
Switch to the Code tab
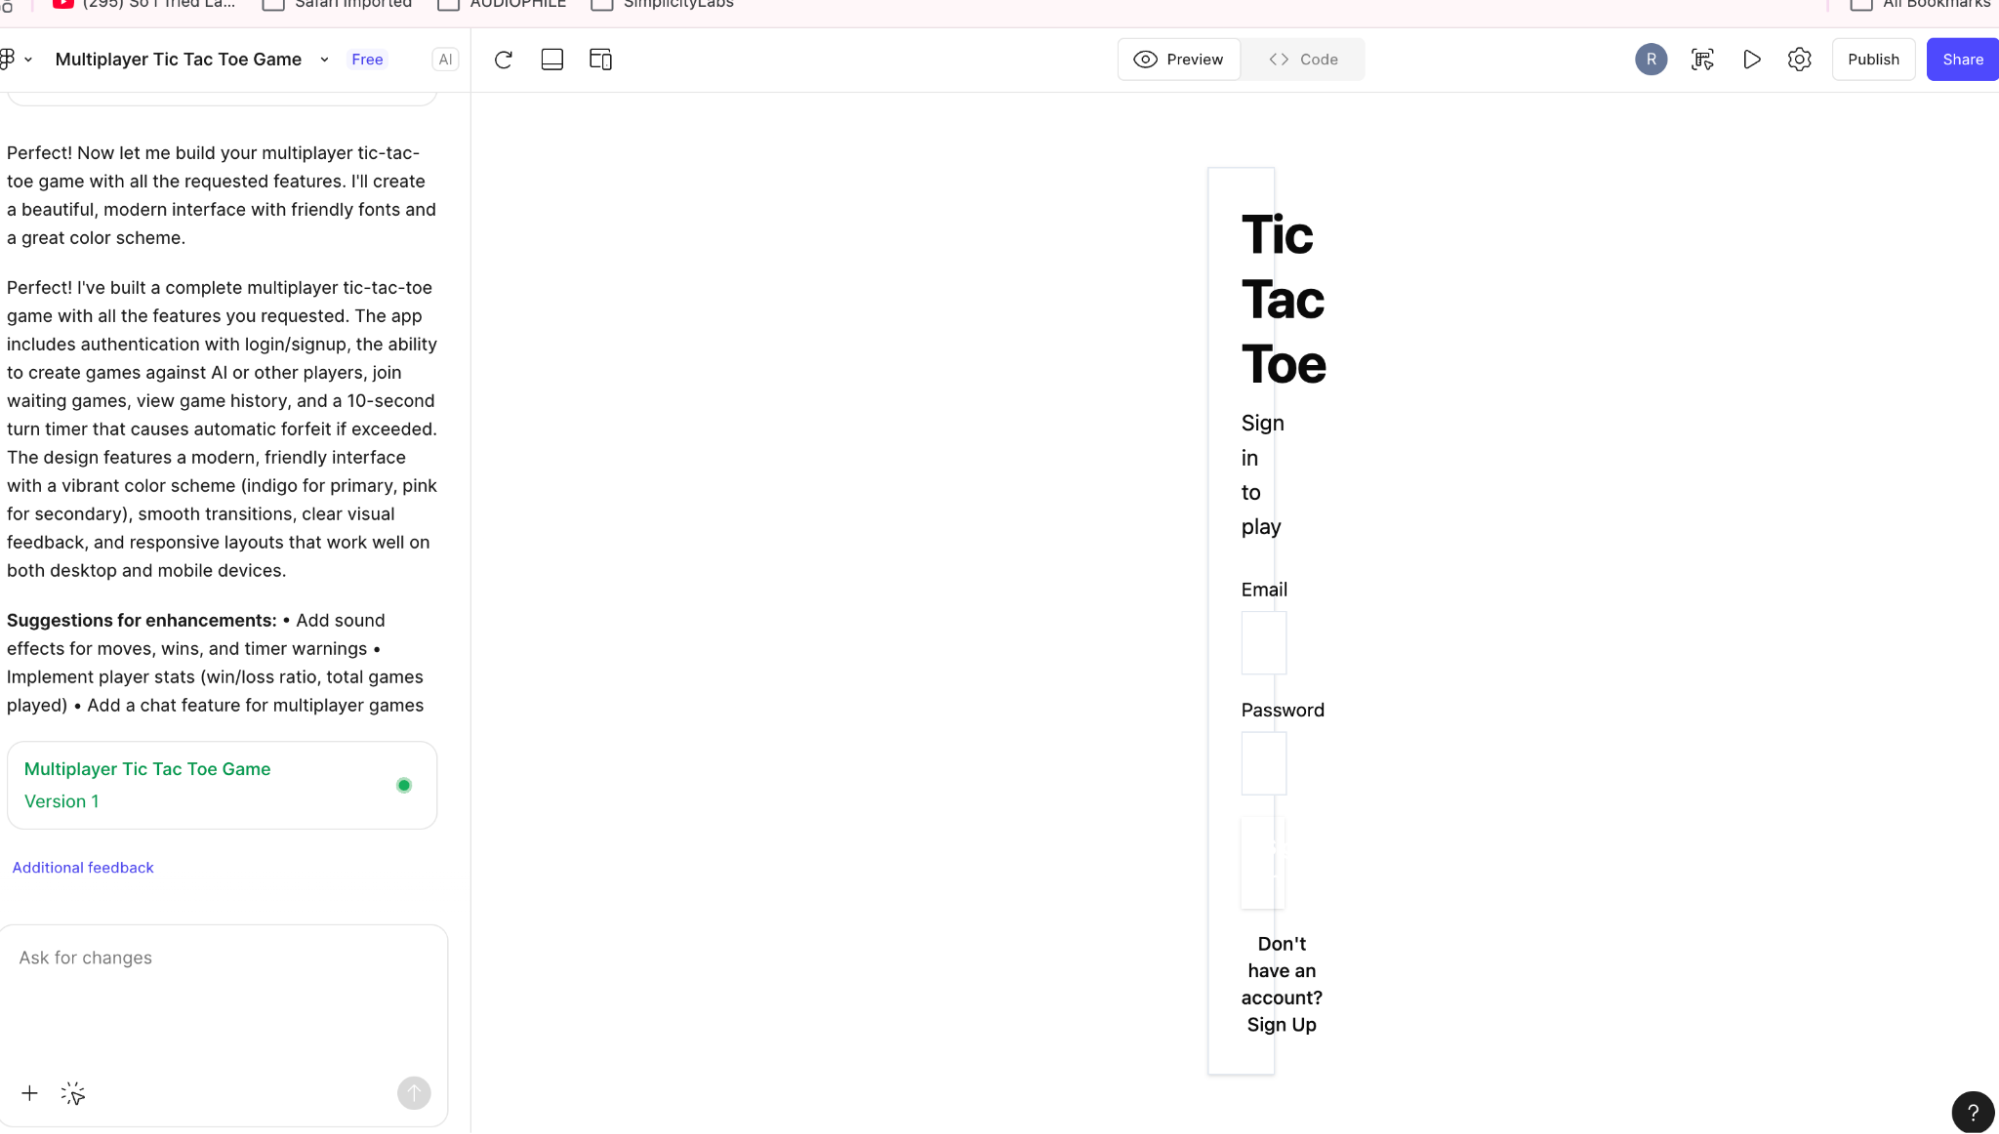point(1303,59)
